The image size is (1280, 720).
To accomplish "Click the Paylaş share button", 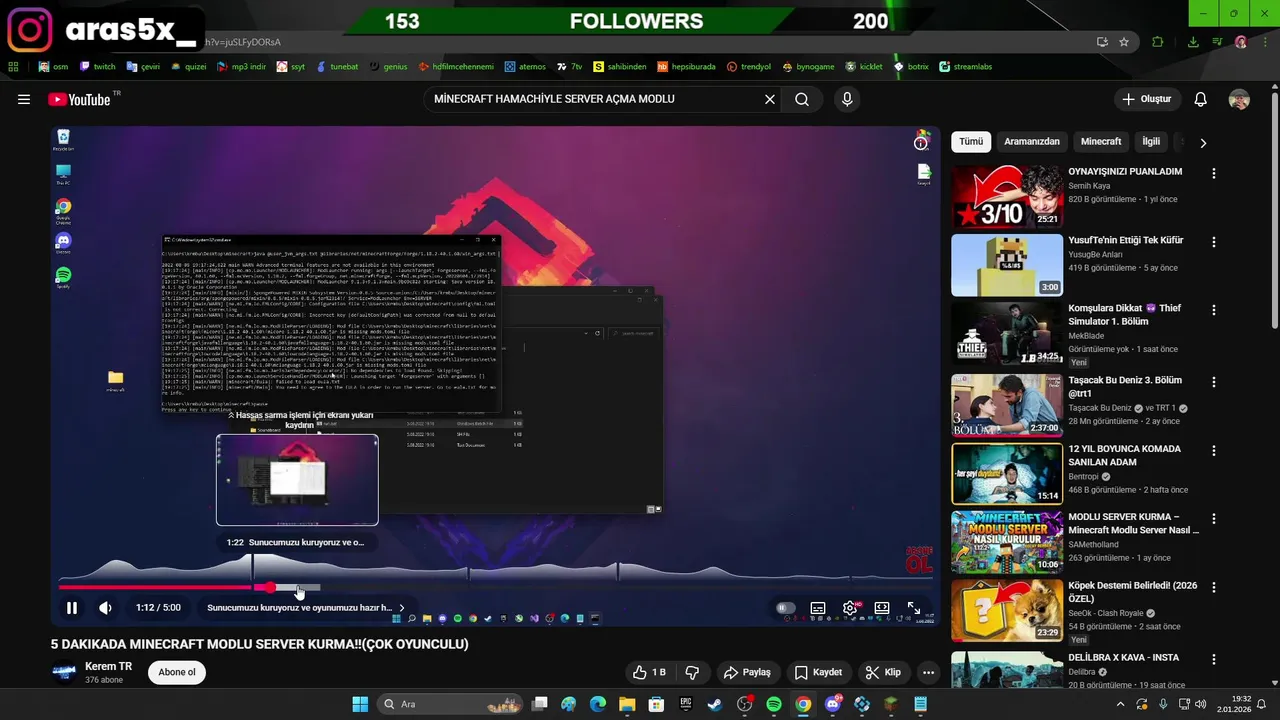I will pyautogui.click(x=747, y=672).
